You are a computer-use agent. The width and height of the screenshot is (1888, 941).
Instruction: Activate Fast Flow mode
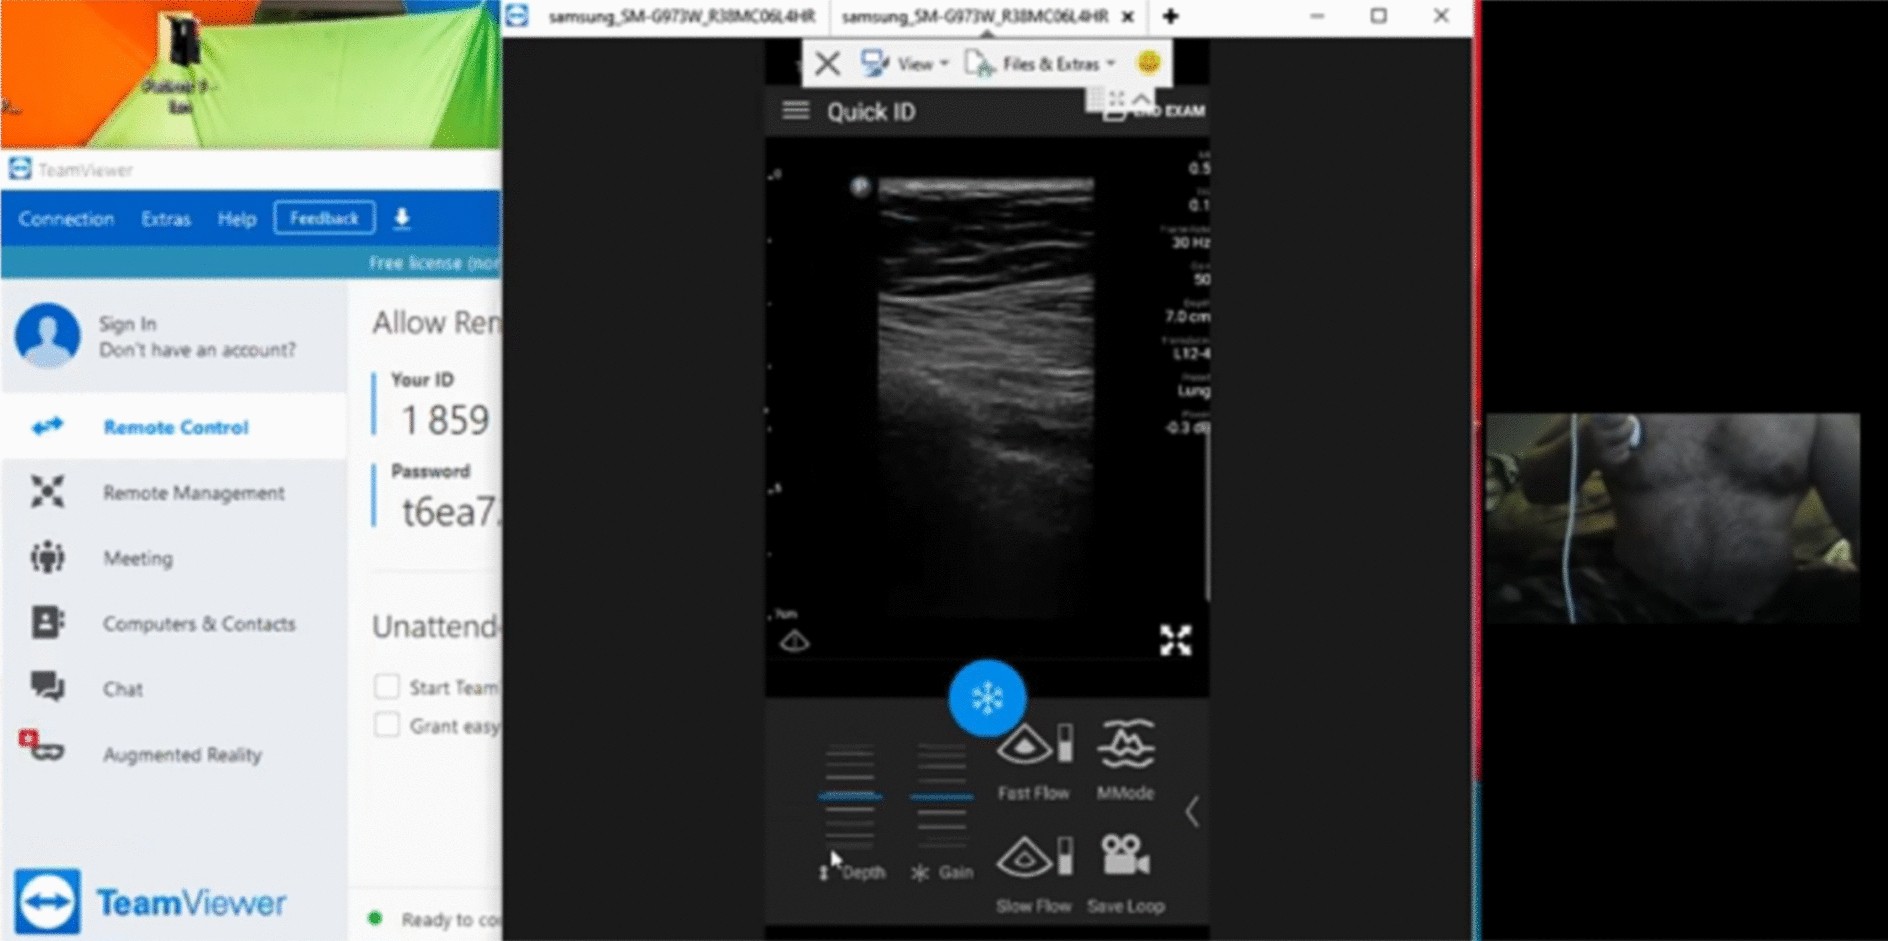1034,762
